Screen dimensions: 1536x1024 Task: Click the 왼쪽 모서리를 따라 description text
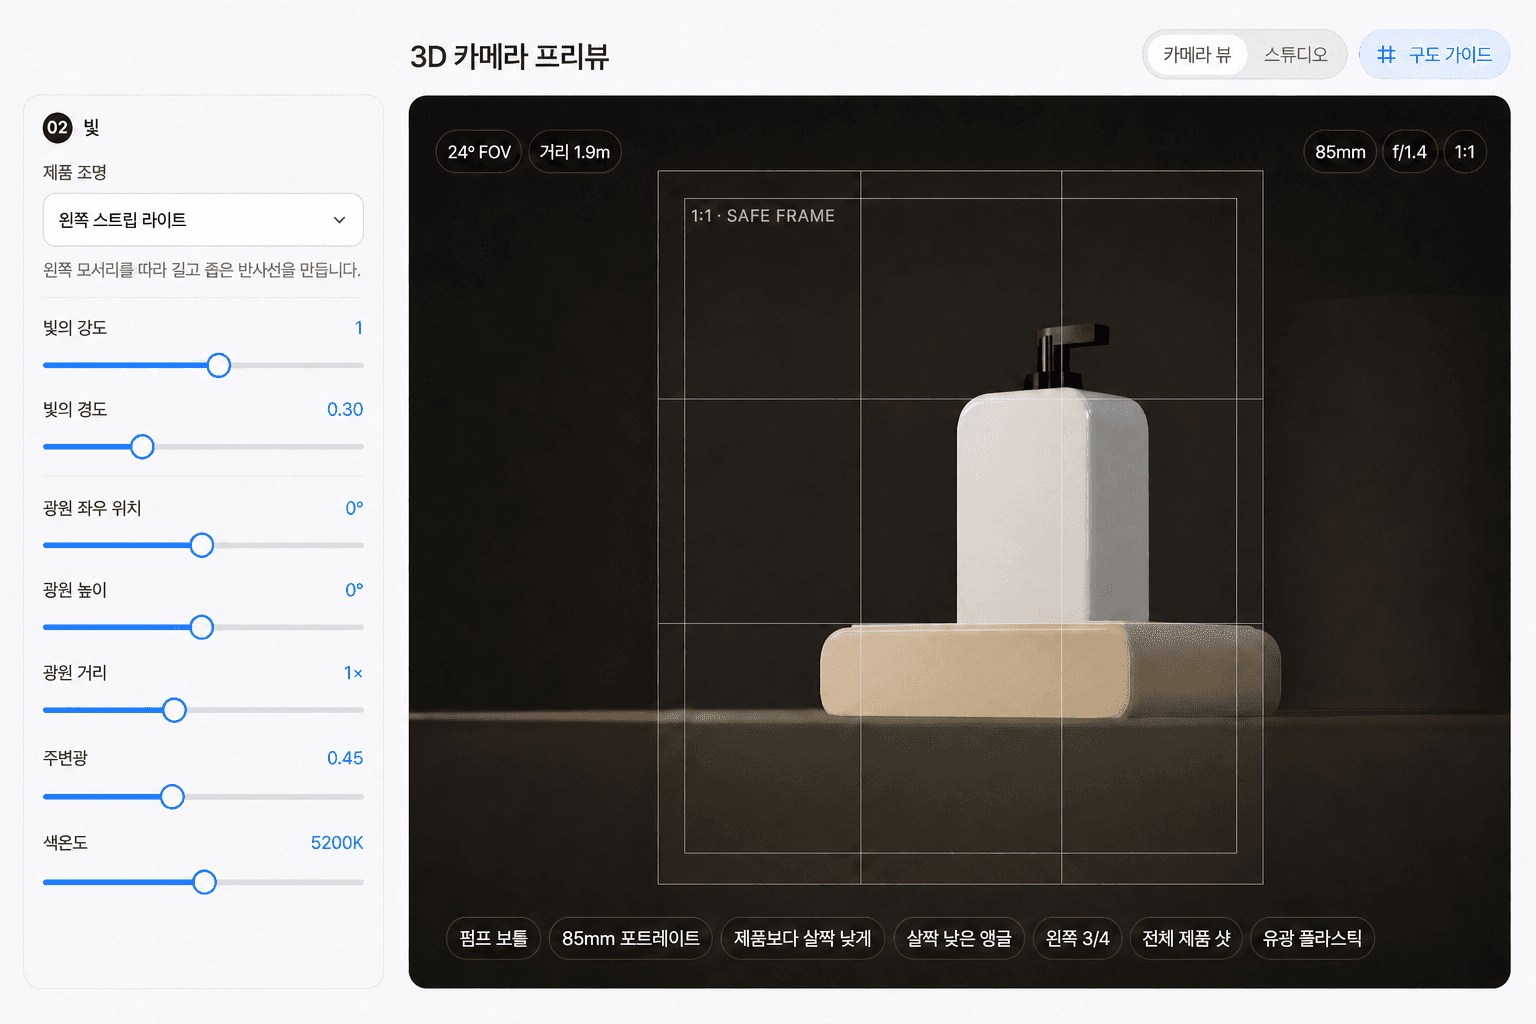coord(202,270)
